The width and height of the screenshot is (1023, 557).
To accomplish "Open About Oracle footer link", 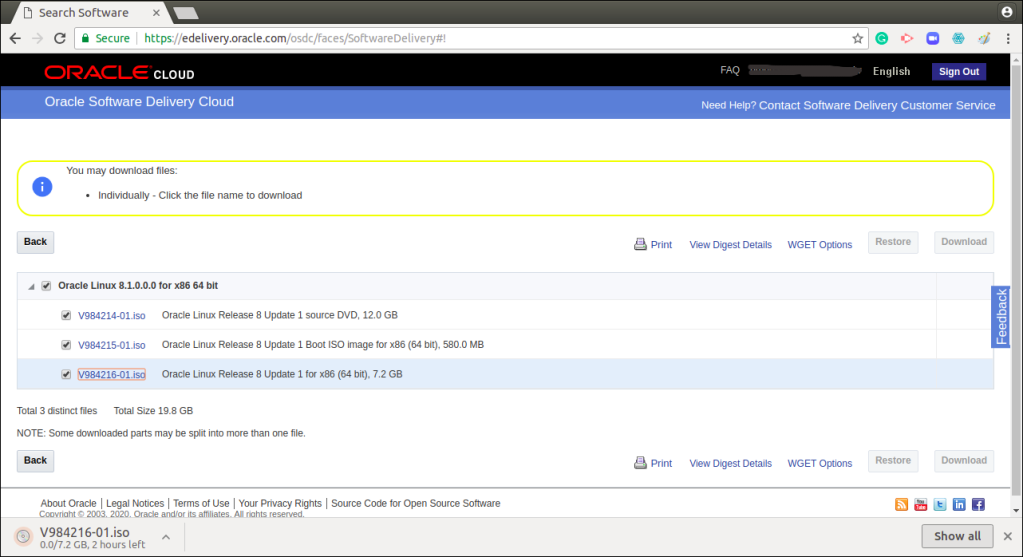I will click(69, 504).
